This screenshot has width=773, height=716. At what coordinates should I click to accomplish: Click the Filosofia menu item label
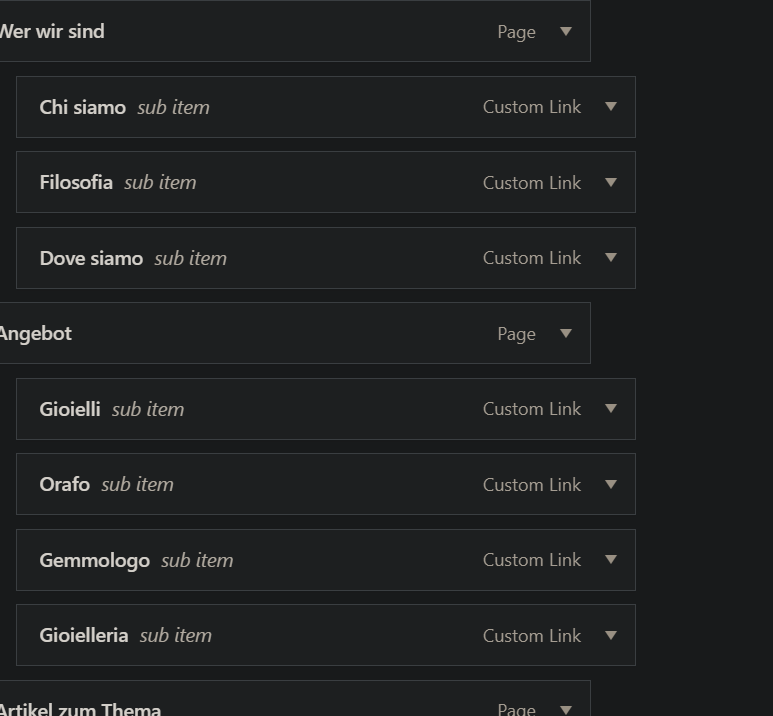pyautogui.click(x=76, y=182)
